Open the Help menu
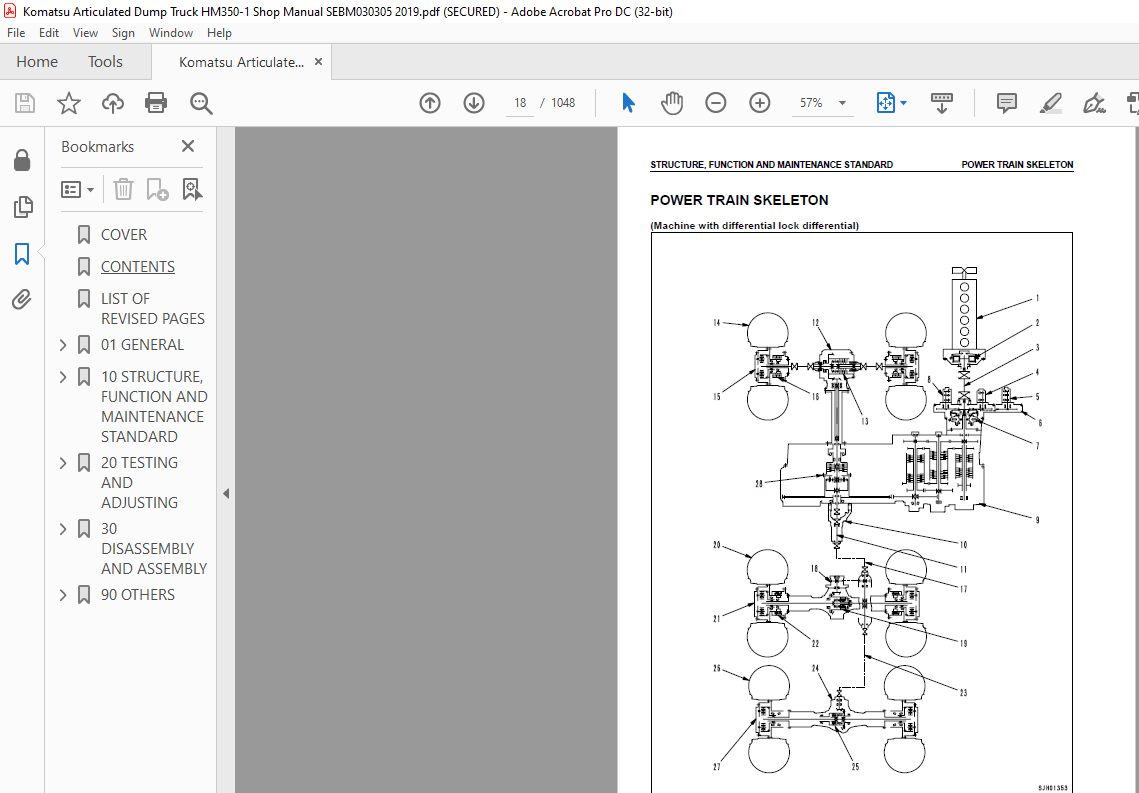The image size is (1139, 793). [x=219, y=33]
